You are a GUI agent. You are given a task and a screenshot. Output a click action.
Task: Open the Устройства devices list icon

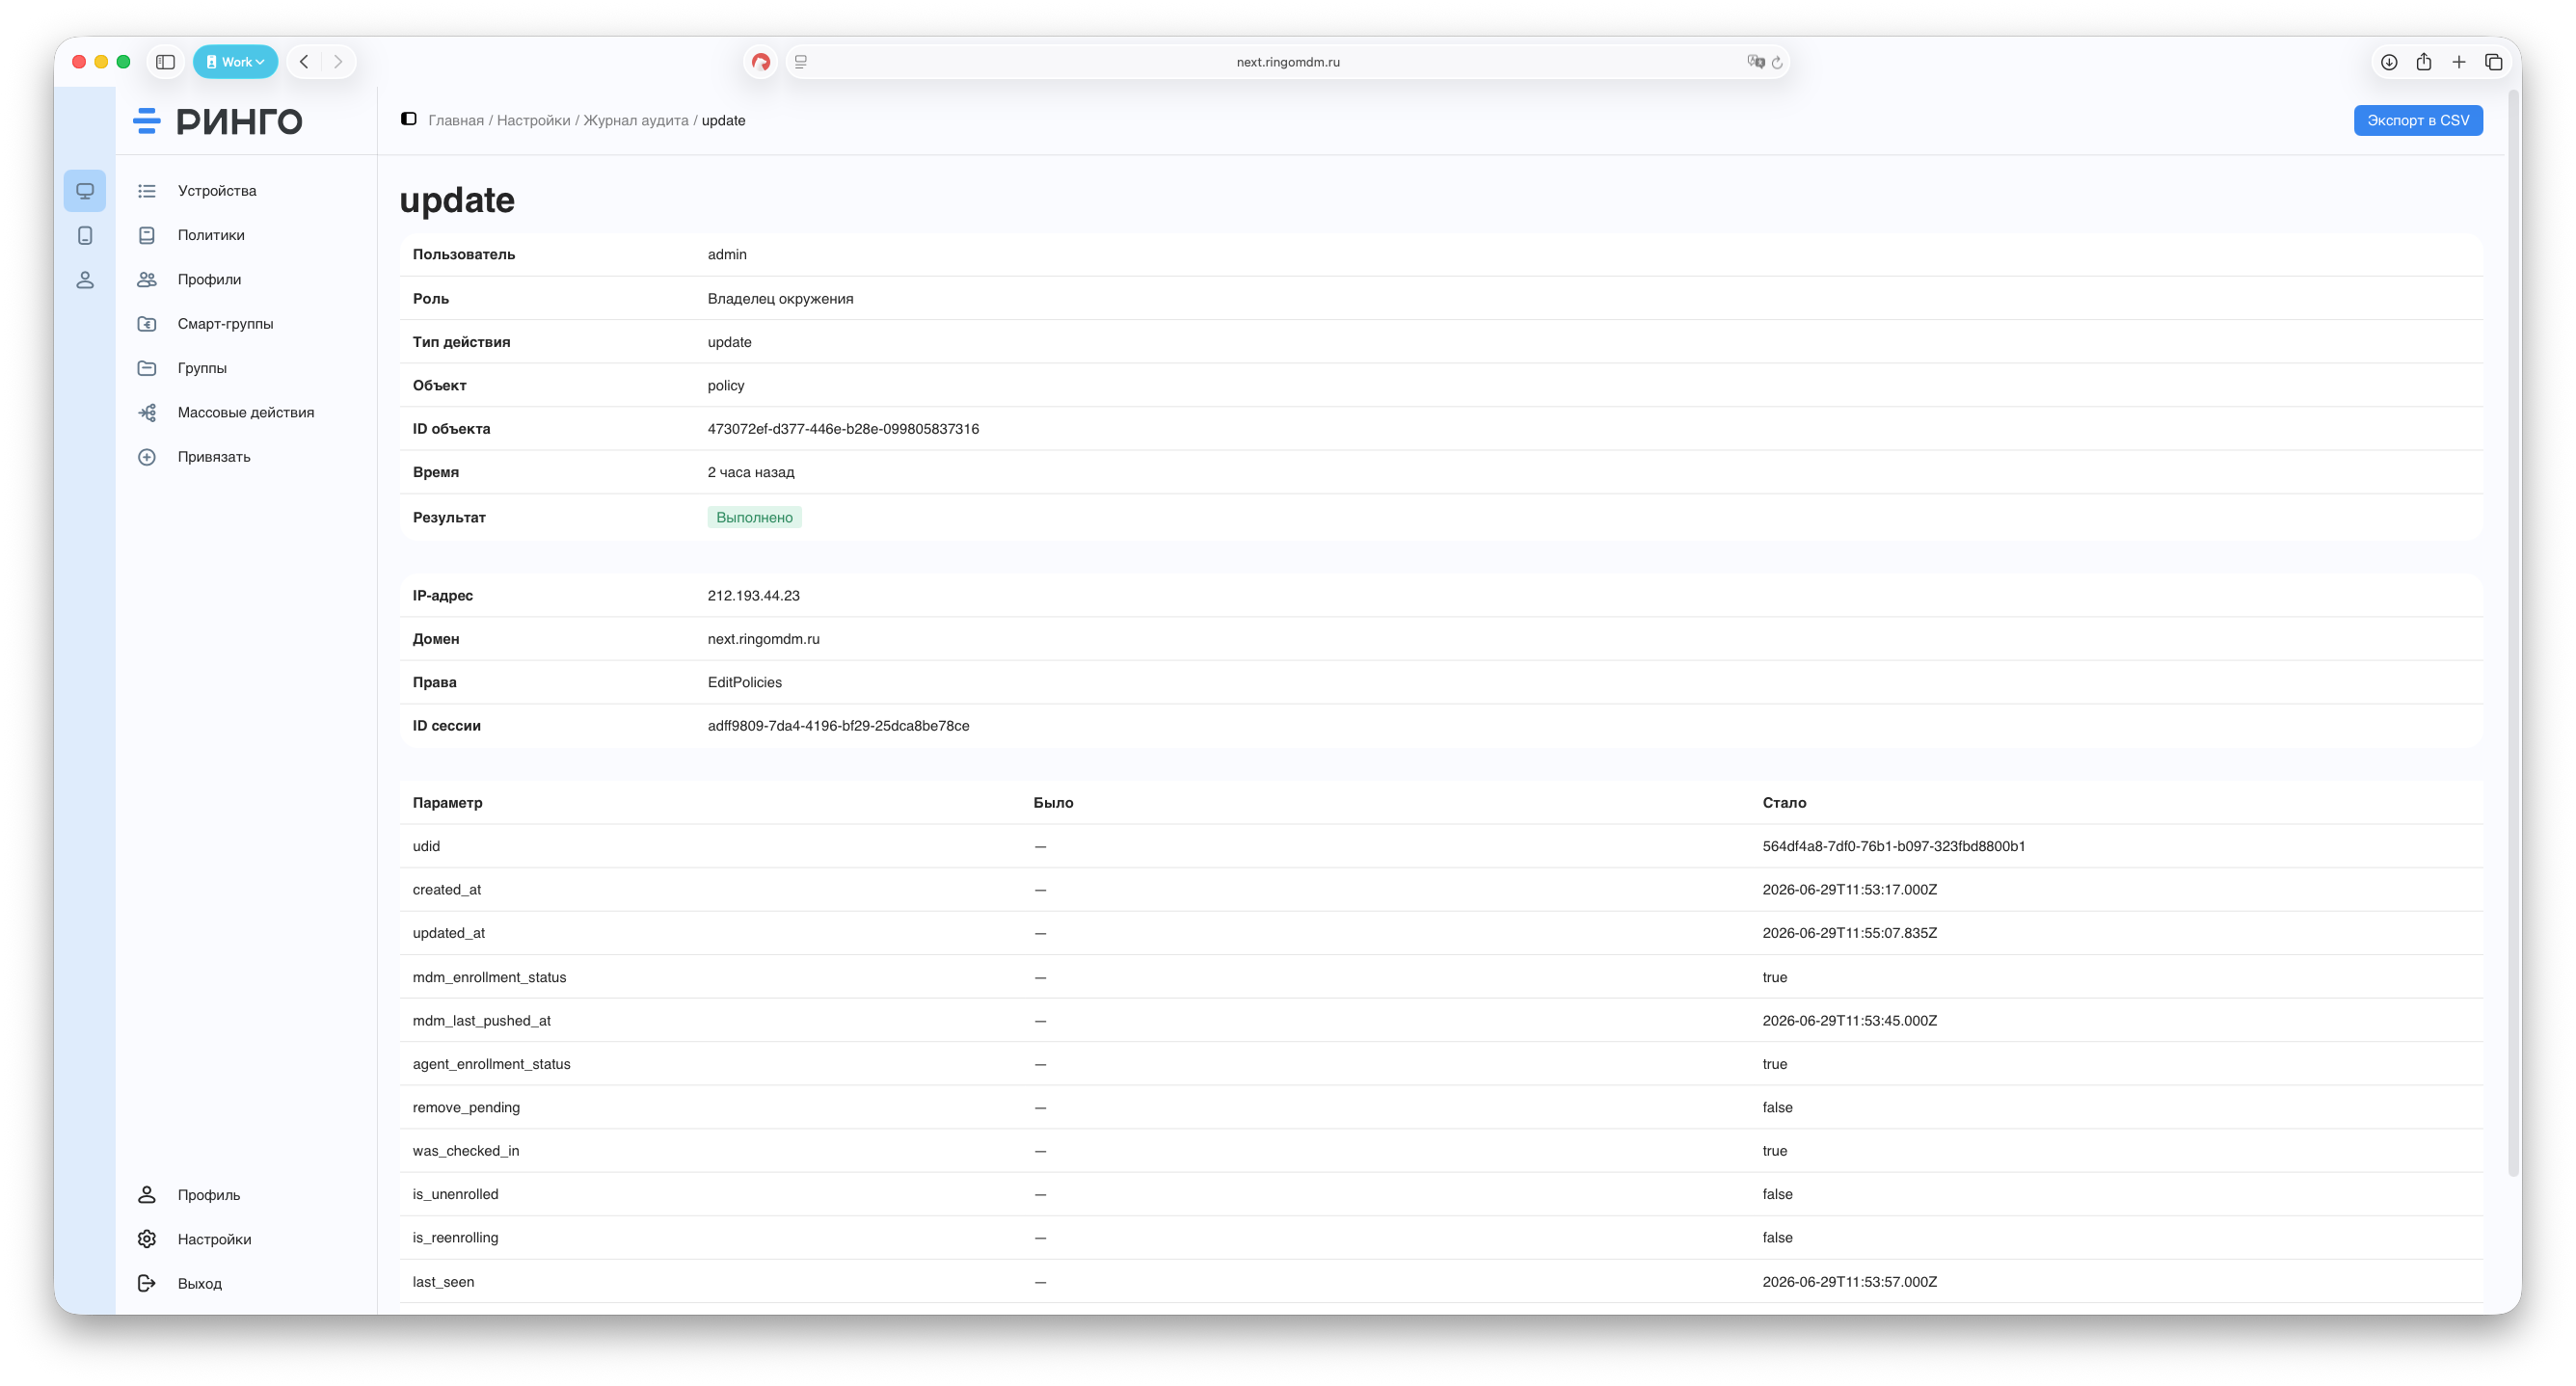pyautogui.click(x=147, y=191)
